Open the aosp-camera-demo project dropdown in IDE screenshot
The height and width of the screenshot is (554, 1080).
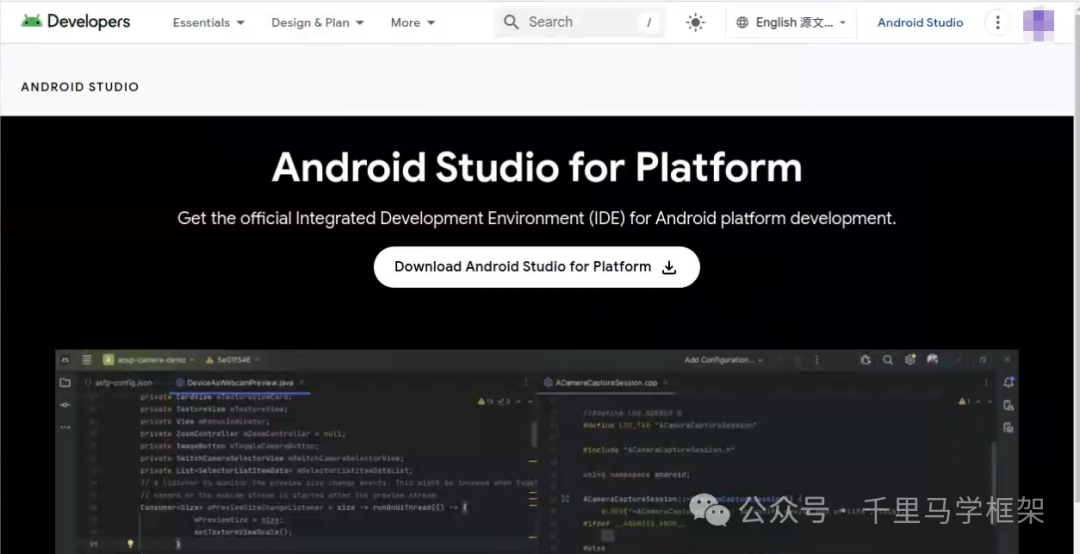[149, 360]
